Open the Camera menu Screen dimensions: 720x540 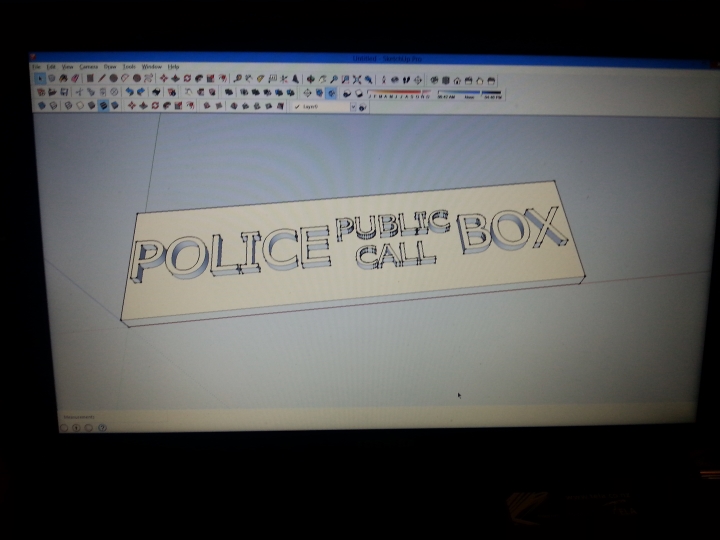click(x=89, y=67)
